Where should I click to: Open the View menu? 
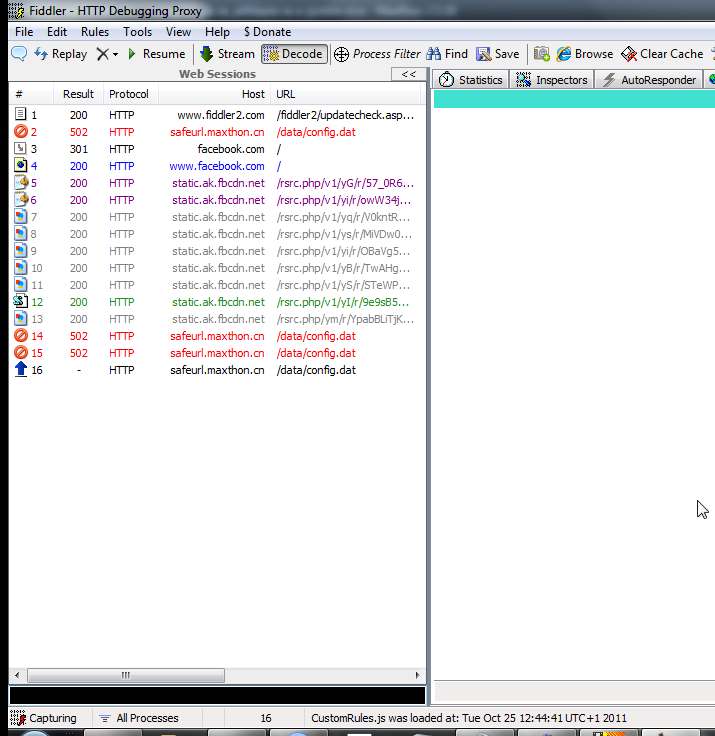click(178, 32)
